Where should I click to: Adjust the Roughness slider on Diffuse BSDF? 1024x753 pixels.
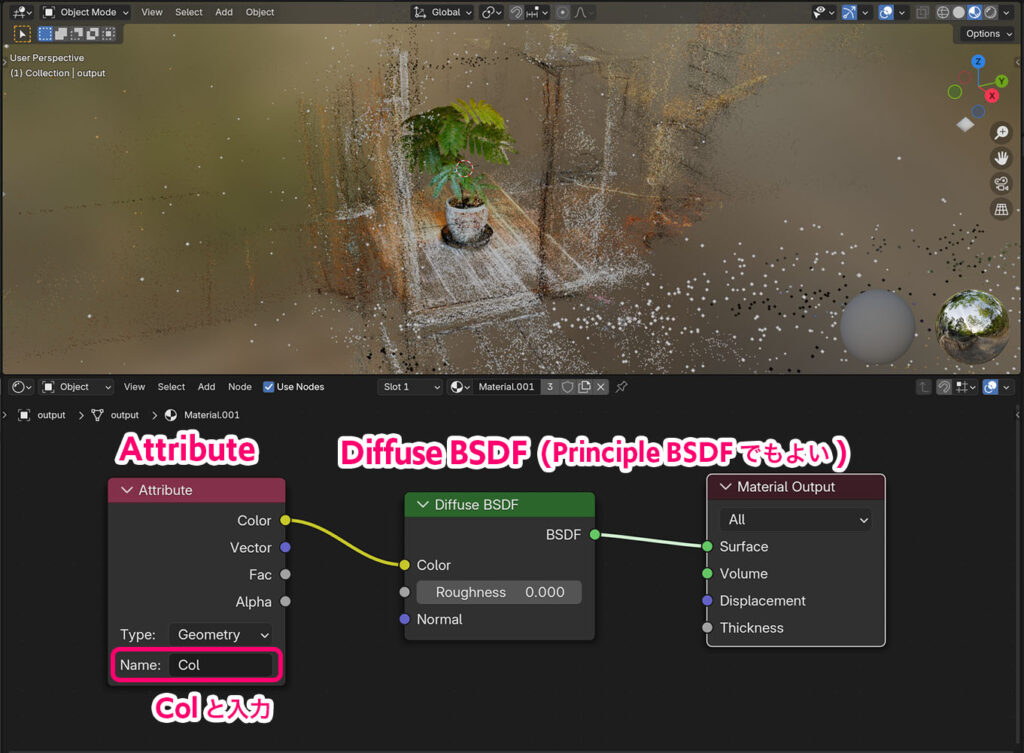[499, 592]
